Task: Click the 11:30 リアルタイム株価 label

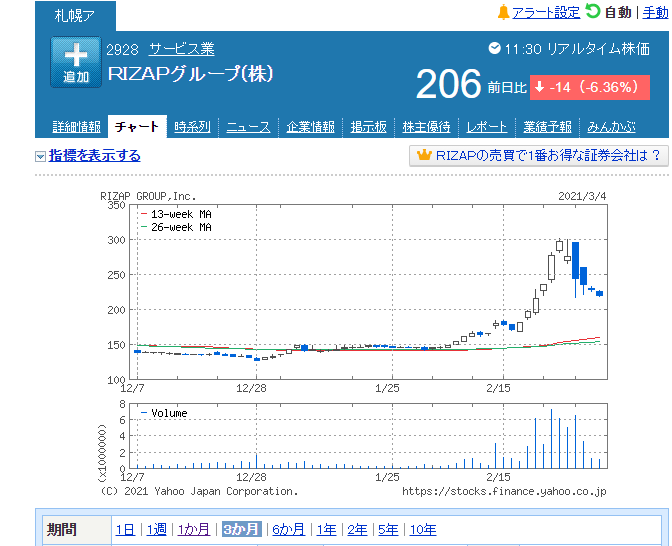Action: click(x=577, y=49)
